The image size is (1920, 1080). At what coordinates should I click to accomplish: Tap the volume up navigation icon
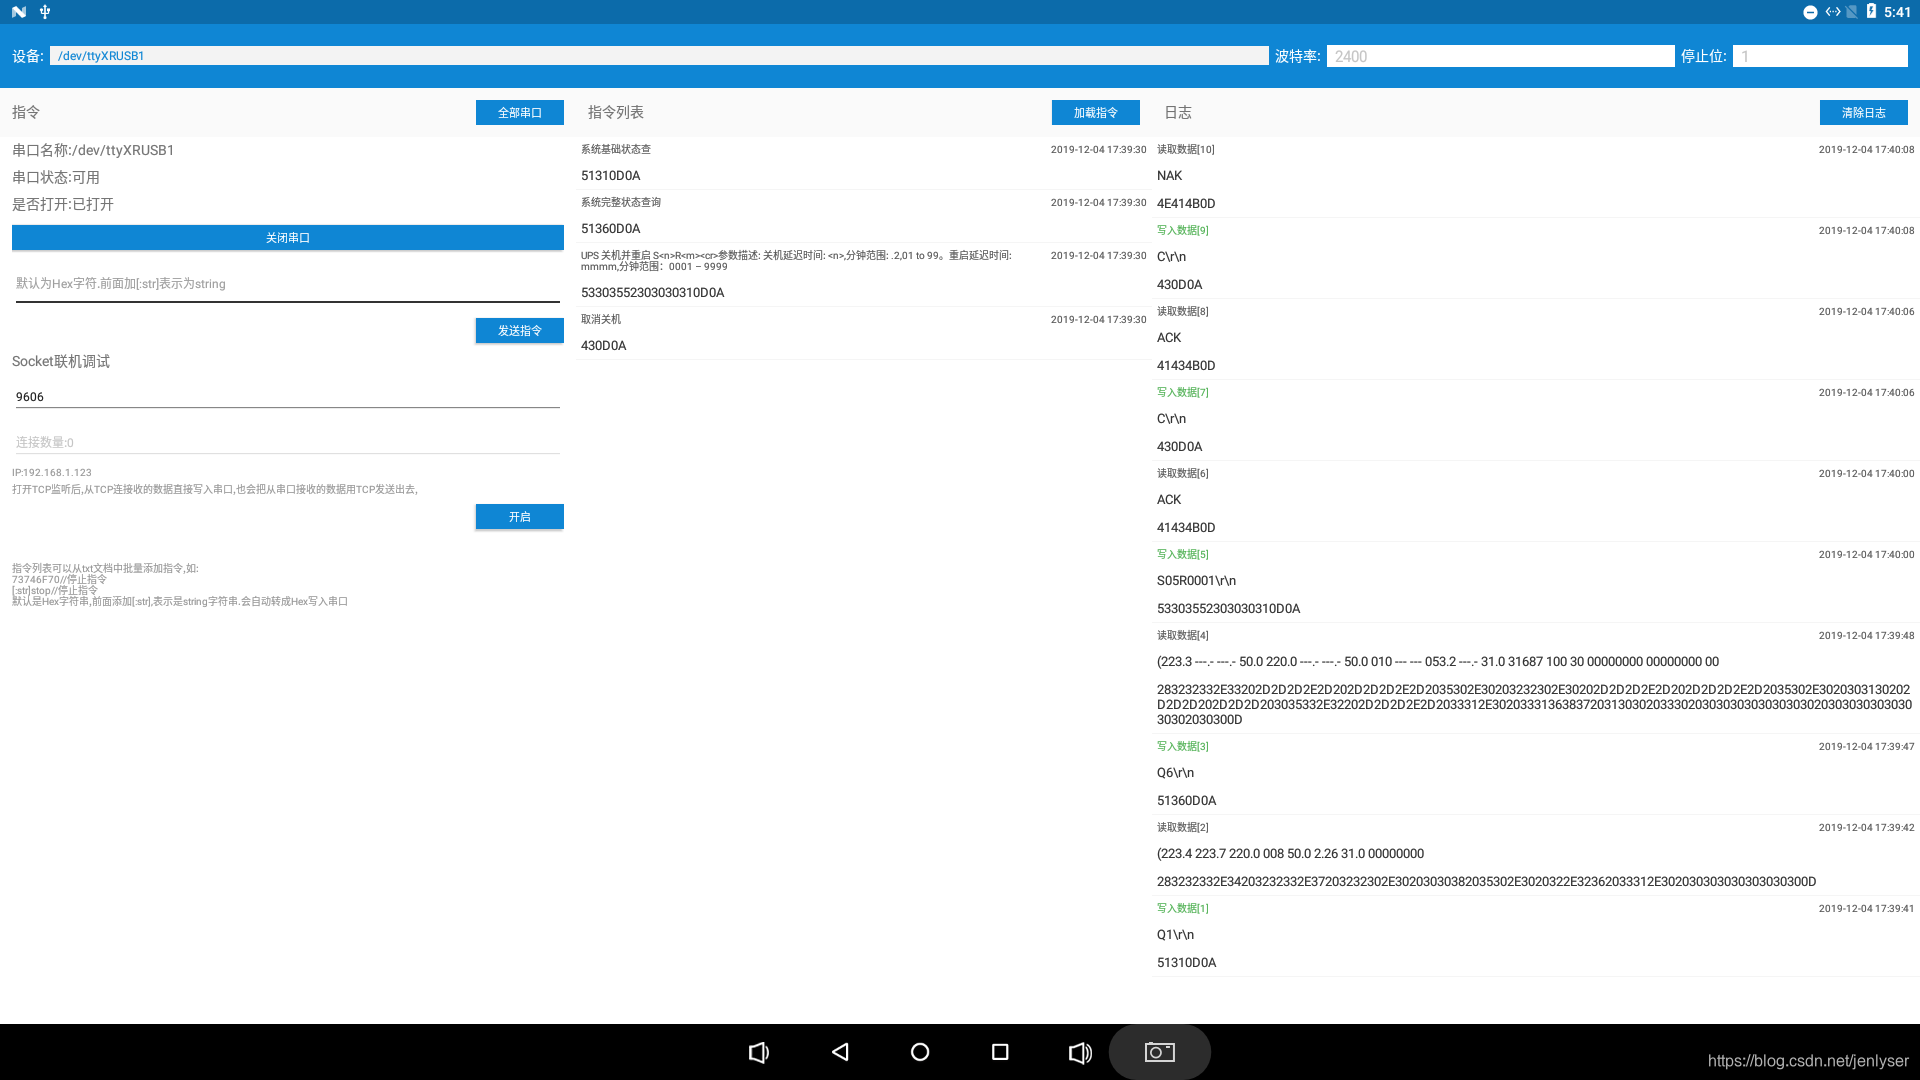1080,1052
